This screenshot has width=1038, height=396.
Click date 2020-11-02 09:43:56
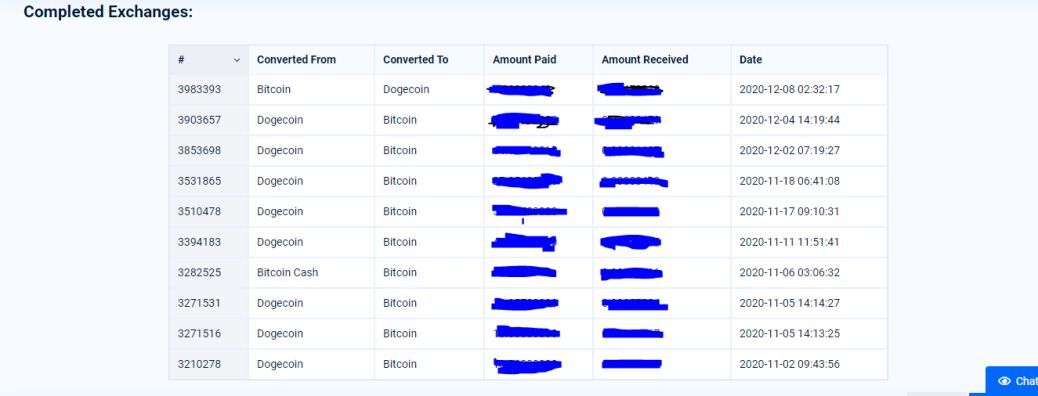[x=789, y=364]
